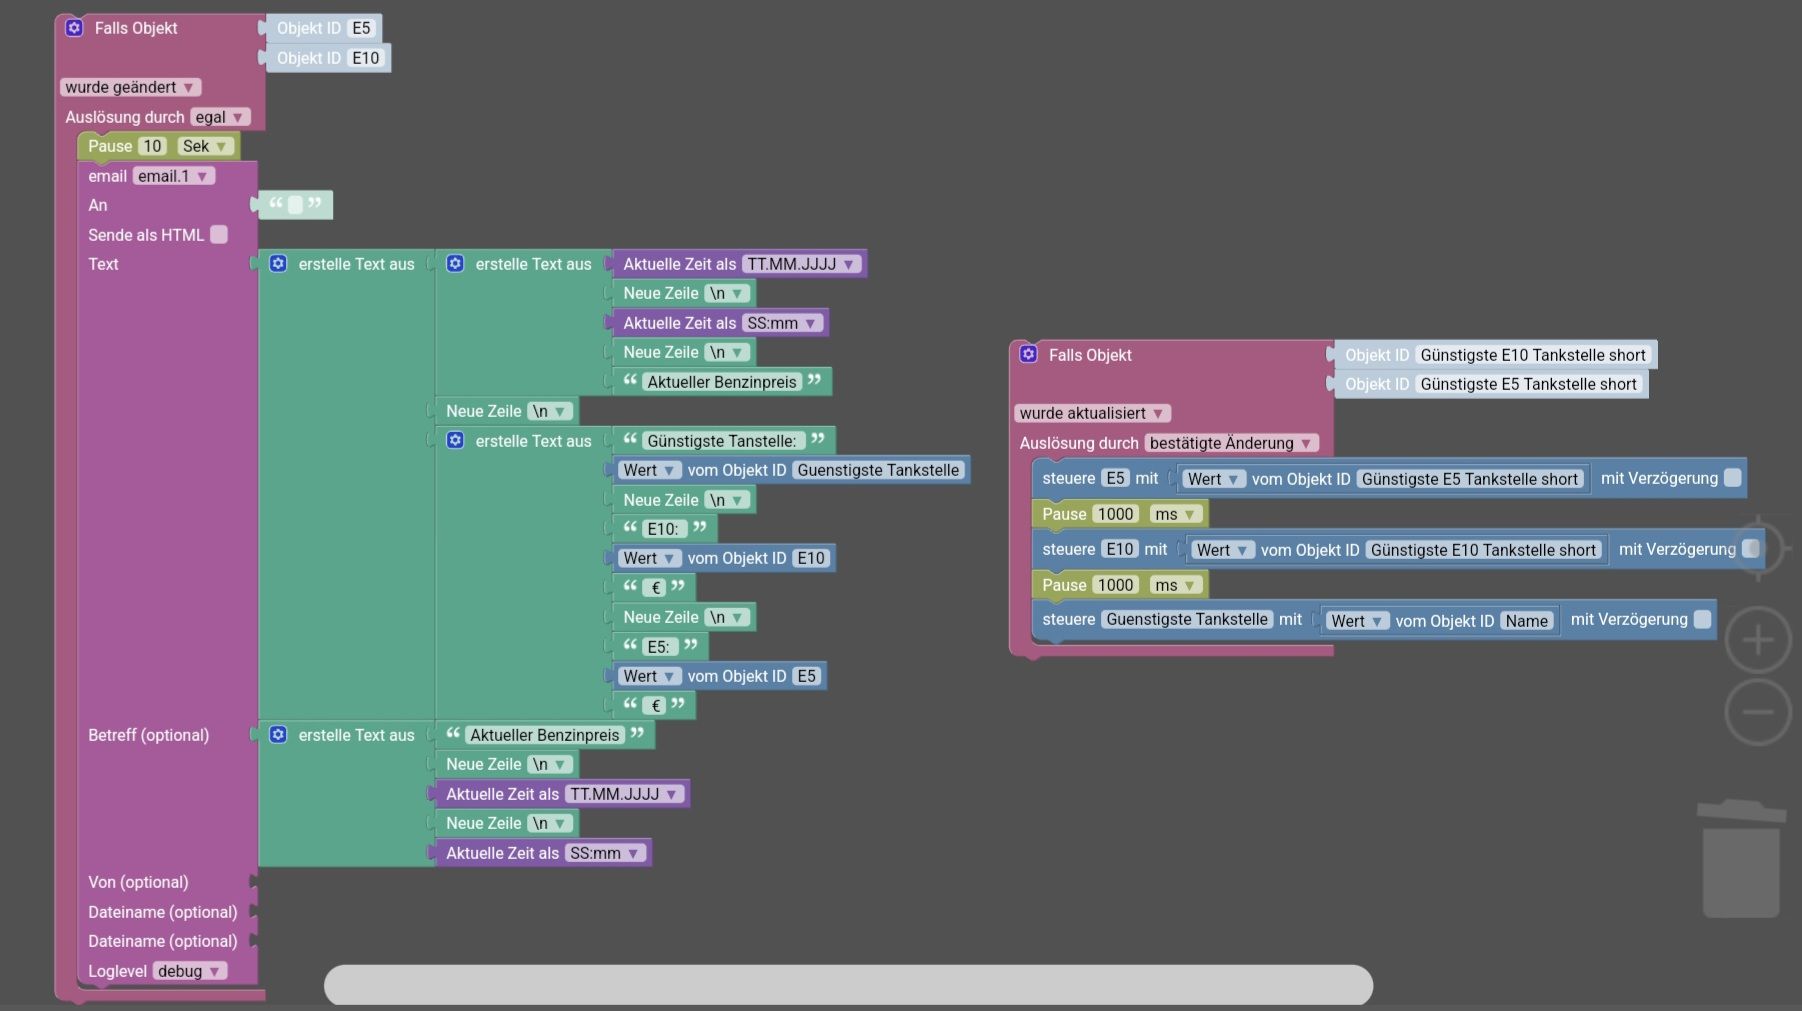
Task: Select the steuere E5 block label
Action: (x=1069, y=478)
